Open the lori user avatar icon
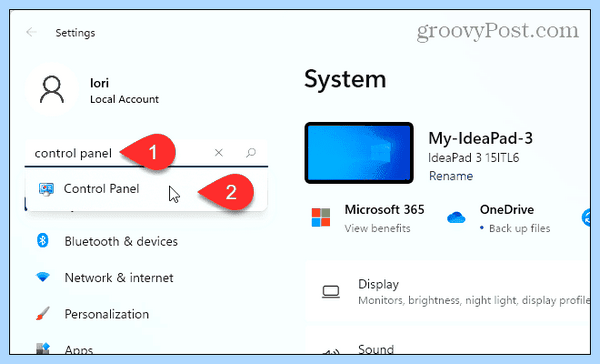600x364 pixels. tap(52, 90)
